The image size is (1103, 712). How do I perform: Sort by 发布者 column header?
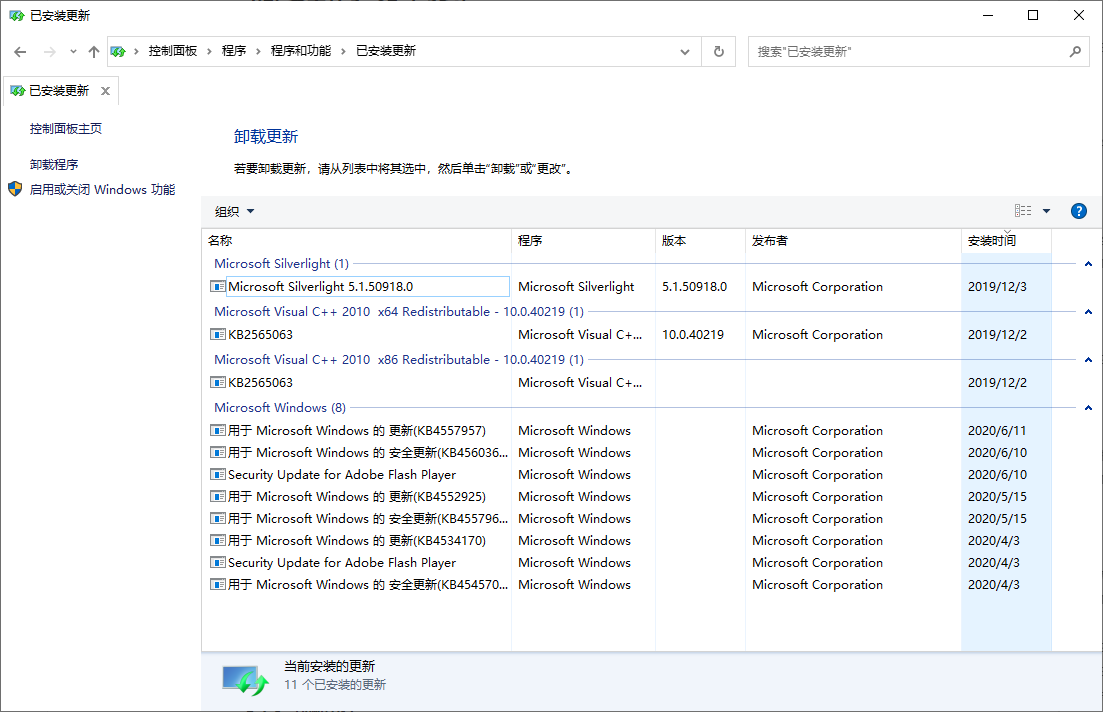point(853,241)
